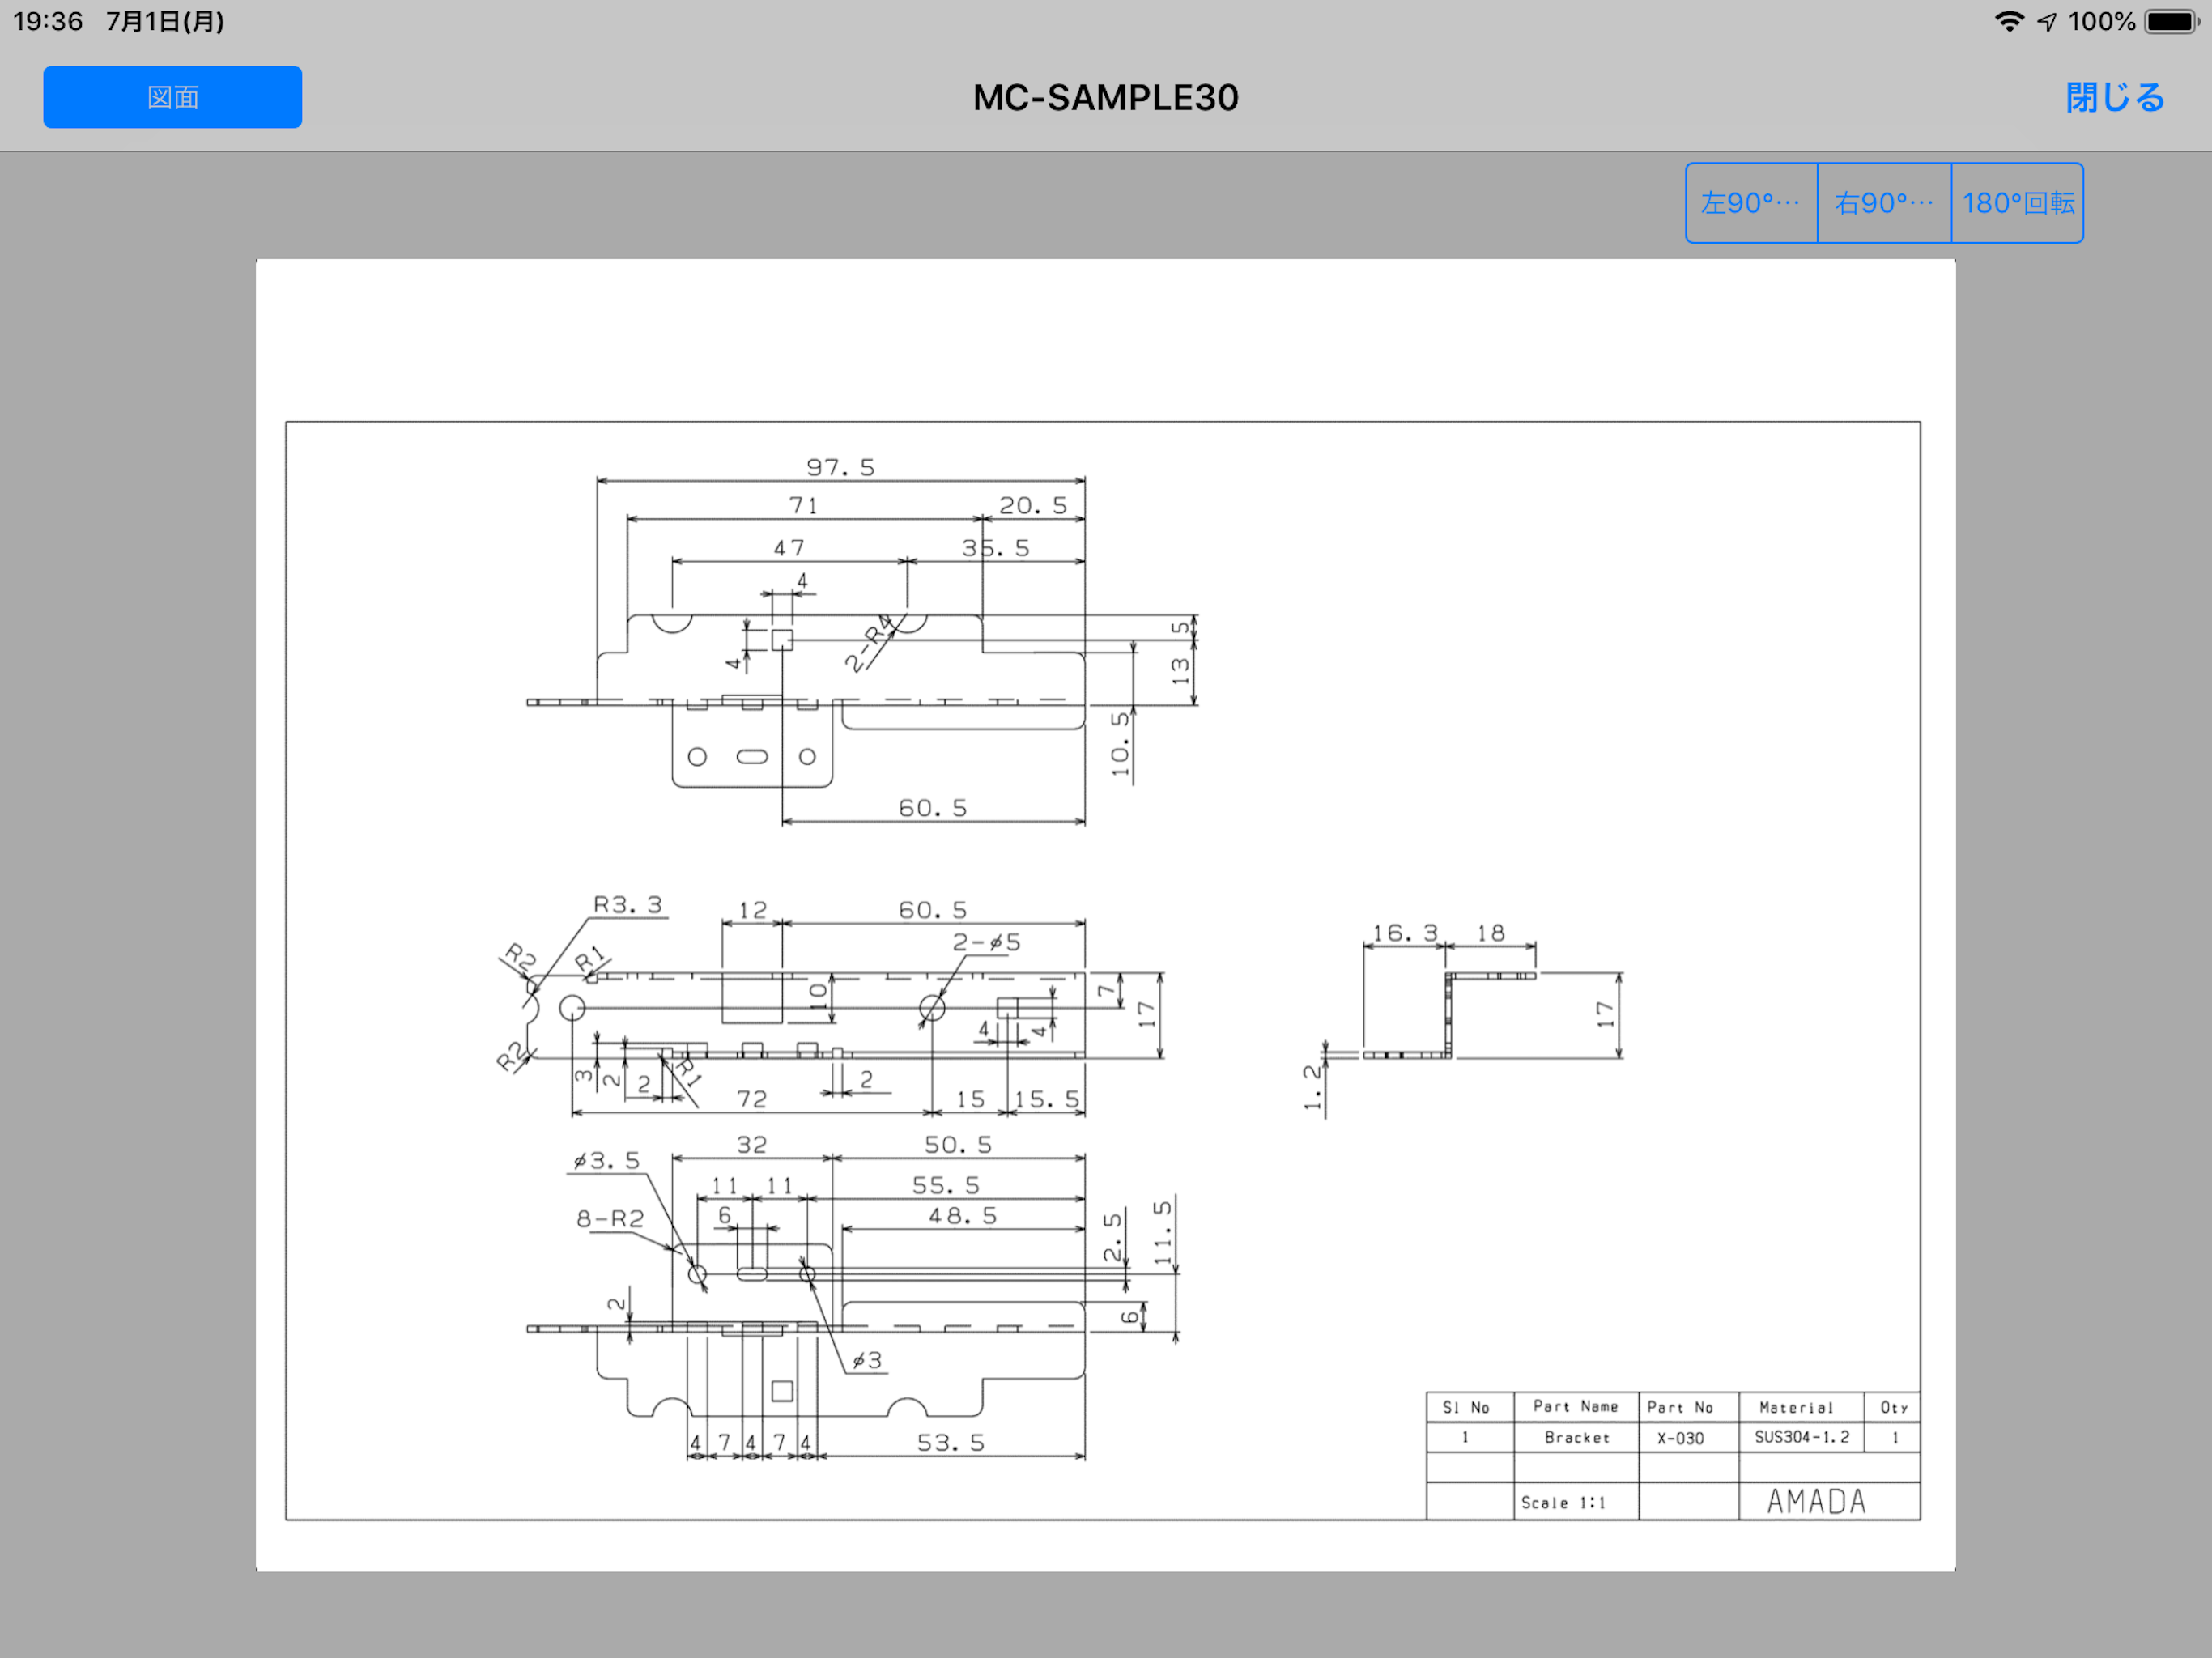2212x1658 pixels.
Task: Tap the 2-ø5 hole callout
Action: pos(986,942)
